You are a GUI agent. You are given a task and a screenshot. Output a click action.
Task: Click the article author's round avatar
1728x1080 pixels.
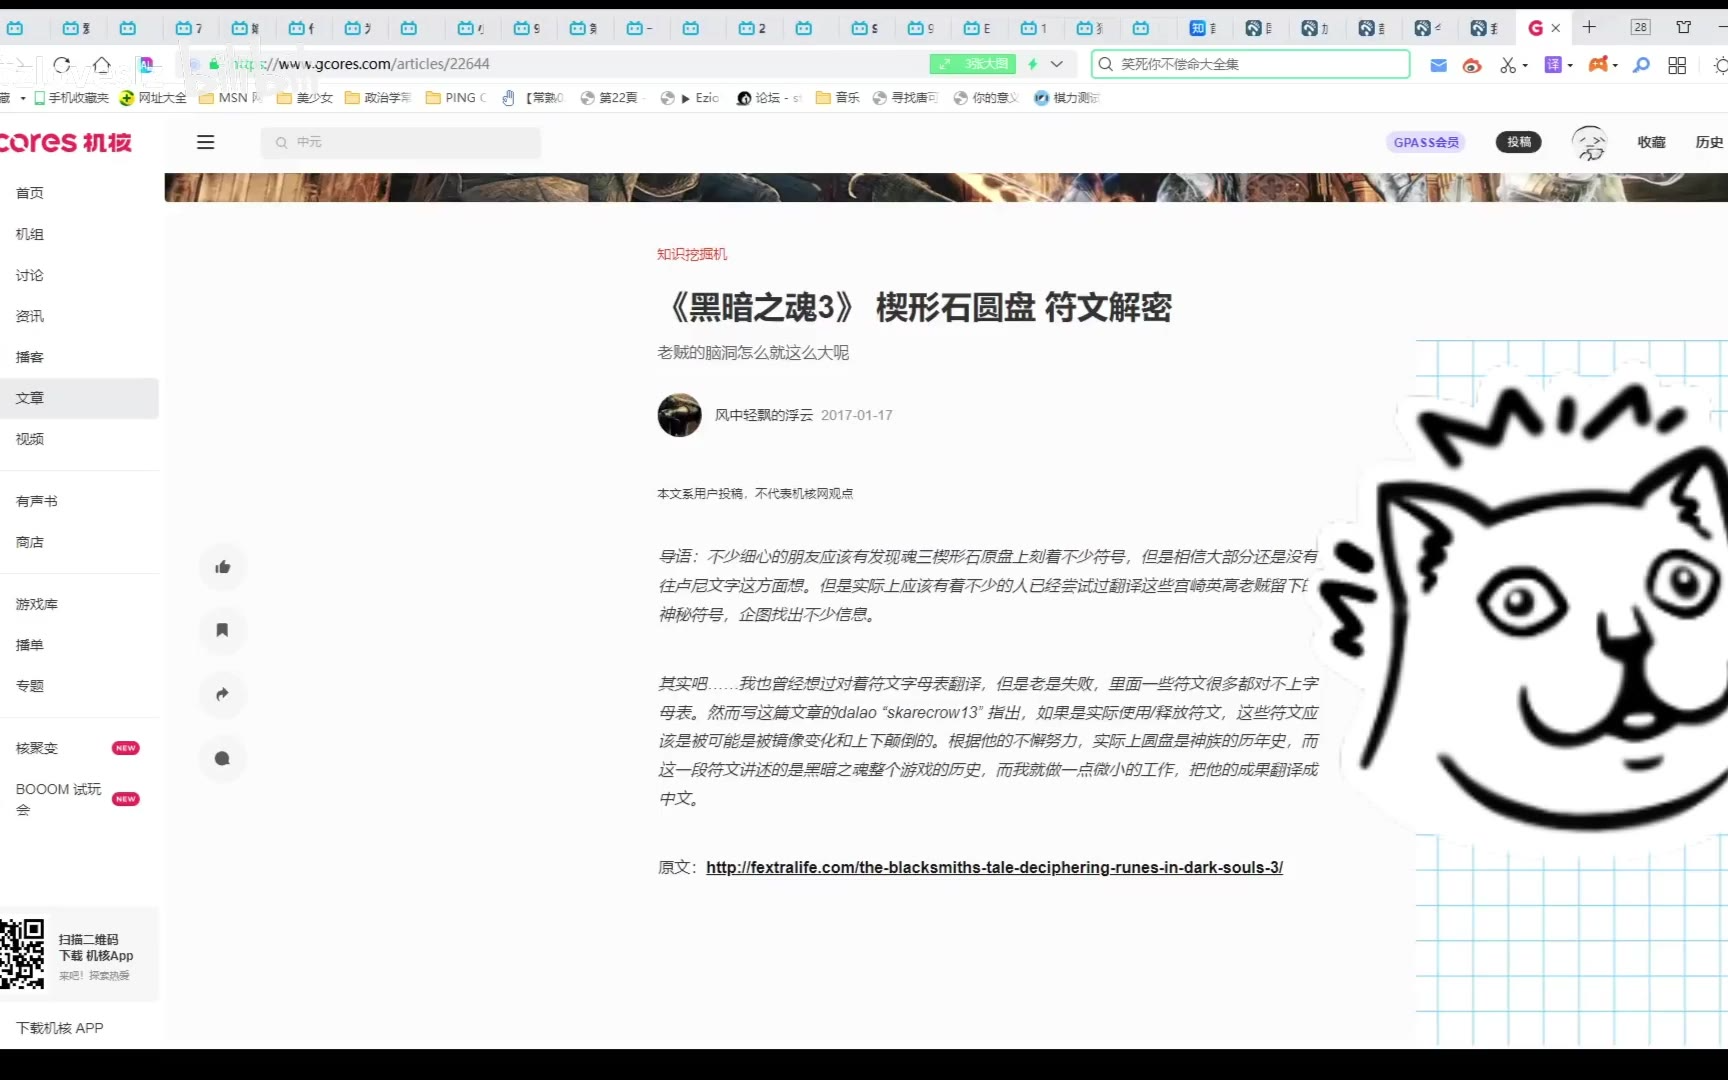tap(679, 415)
